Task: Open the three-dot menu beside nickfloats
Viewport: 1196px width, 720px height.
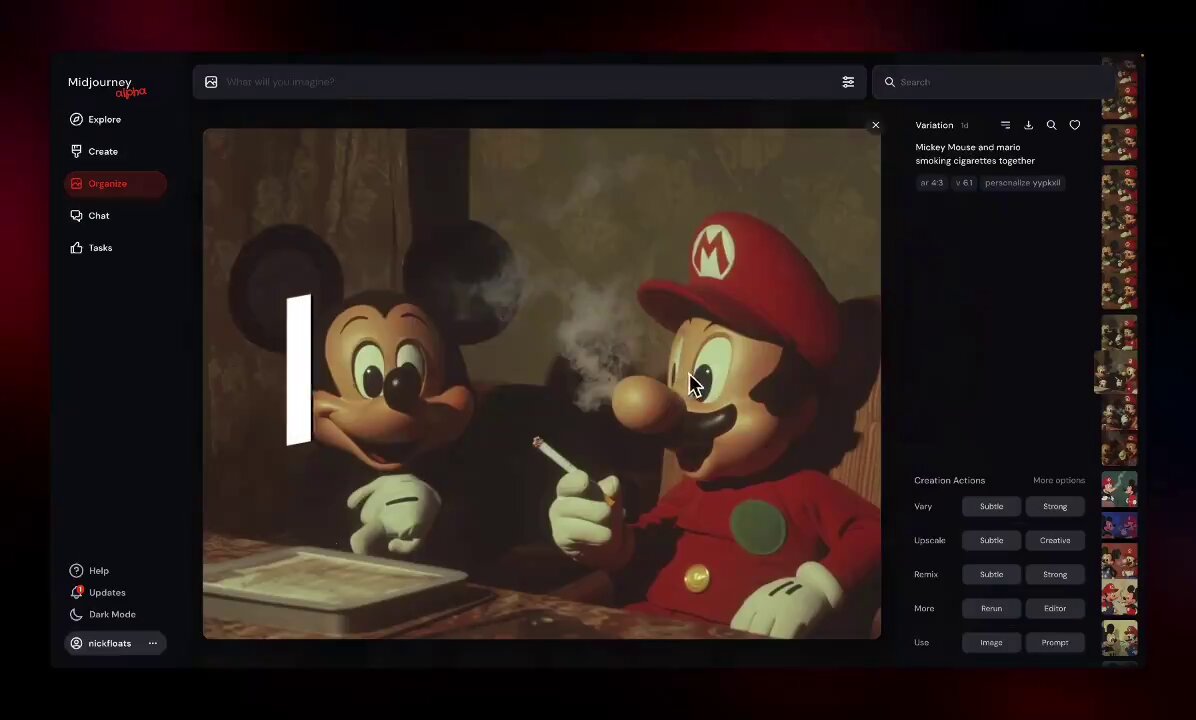Action: point(153,643)
